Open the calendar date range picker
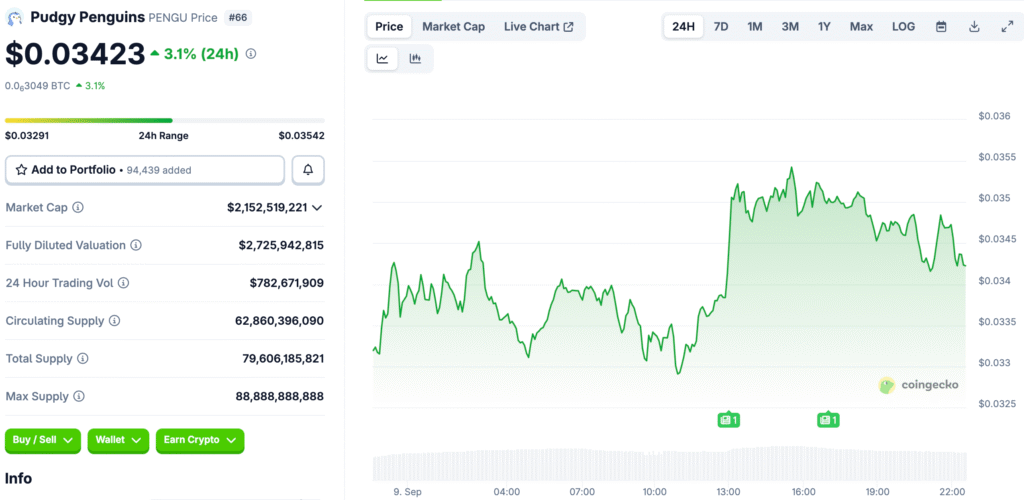 coord(941,27)
